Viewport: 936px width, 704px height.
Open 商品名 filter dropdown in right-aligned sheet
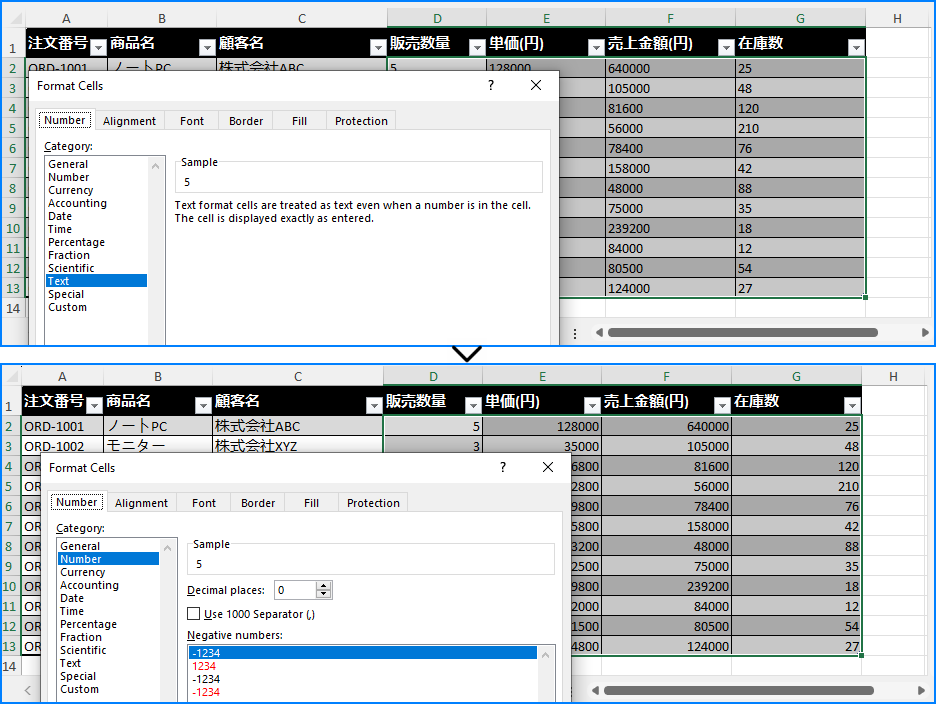coord(203,405)
